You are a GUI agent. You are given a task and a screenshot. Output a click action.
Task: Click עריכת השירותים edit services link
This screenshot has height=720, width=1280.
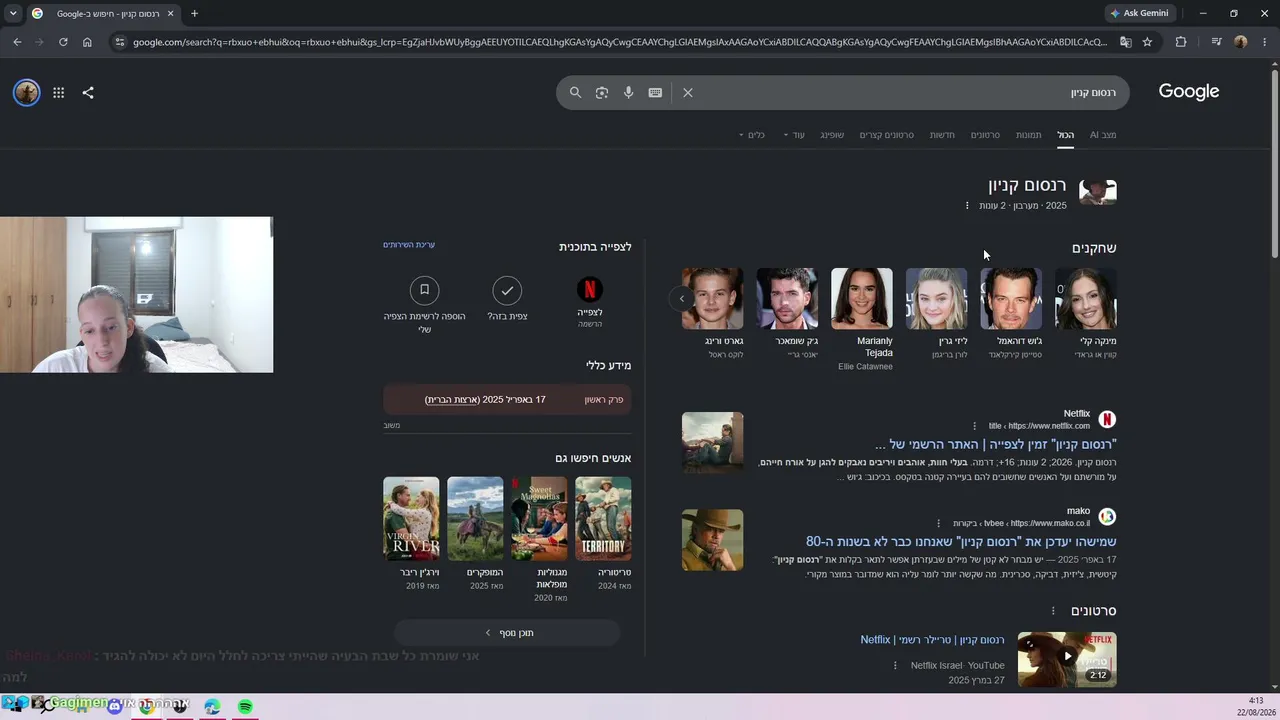click(x=409, y=245)
